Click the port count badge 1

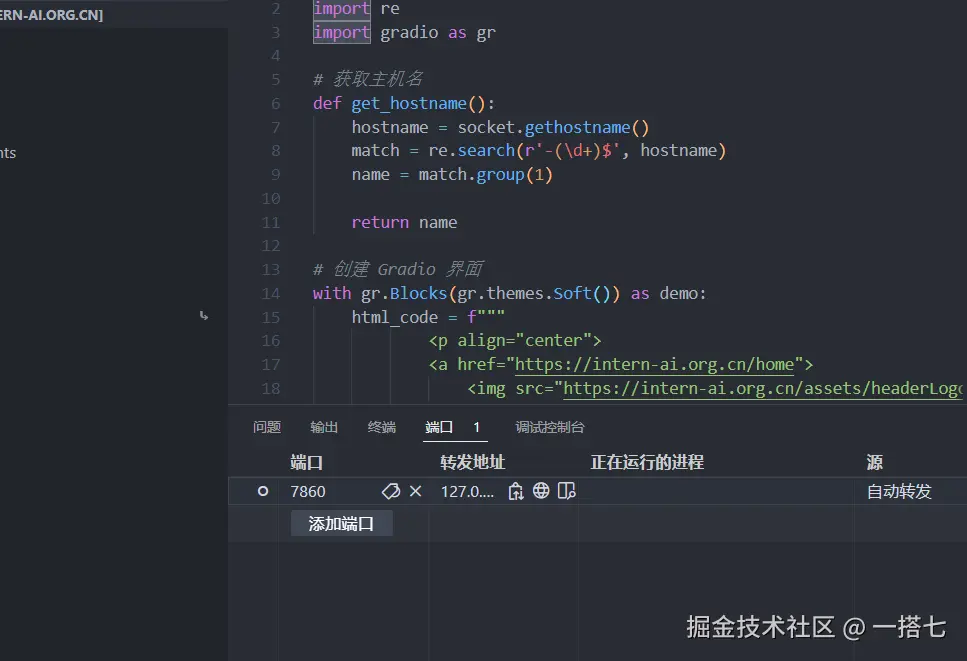pyautogui.click(x=477, y=427)
